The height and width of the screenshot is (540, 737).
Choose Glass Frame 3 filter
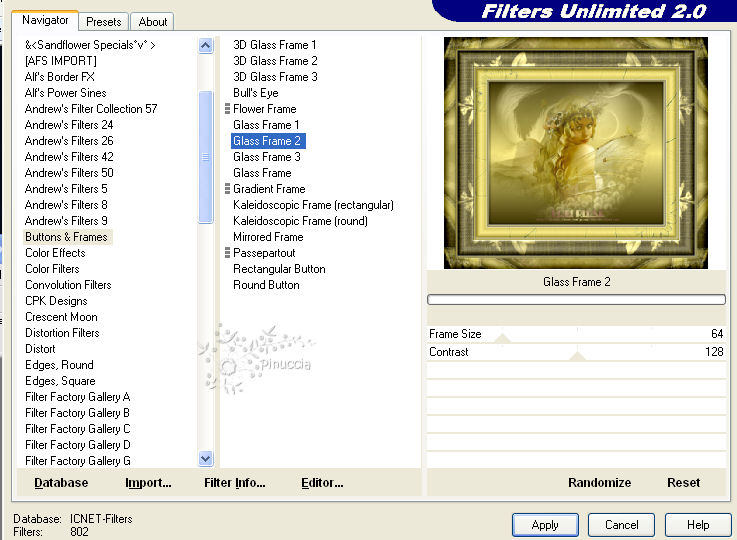click(x=267, y=157)
